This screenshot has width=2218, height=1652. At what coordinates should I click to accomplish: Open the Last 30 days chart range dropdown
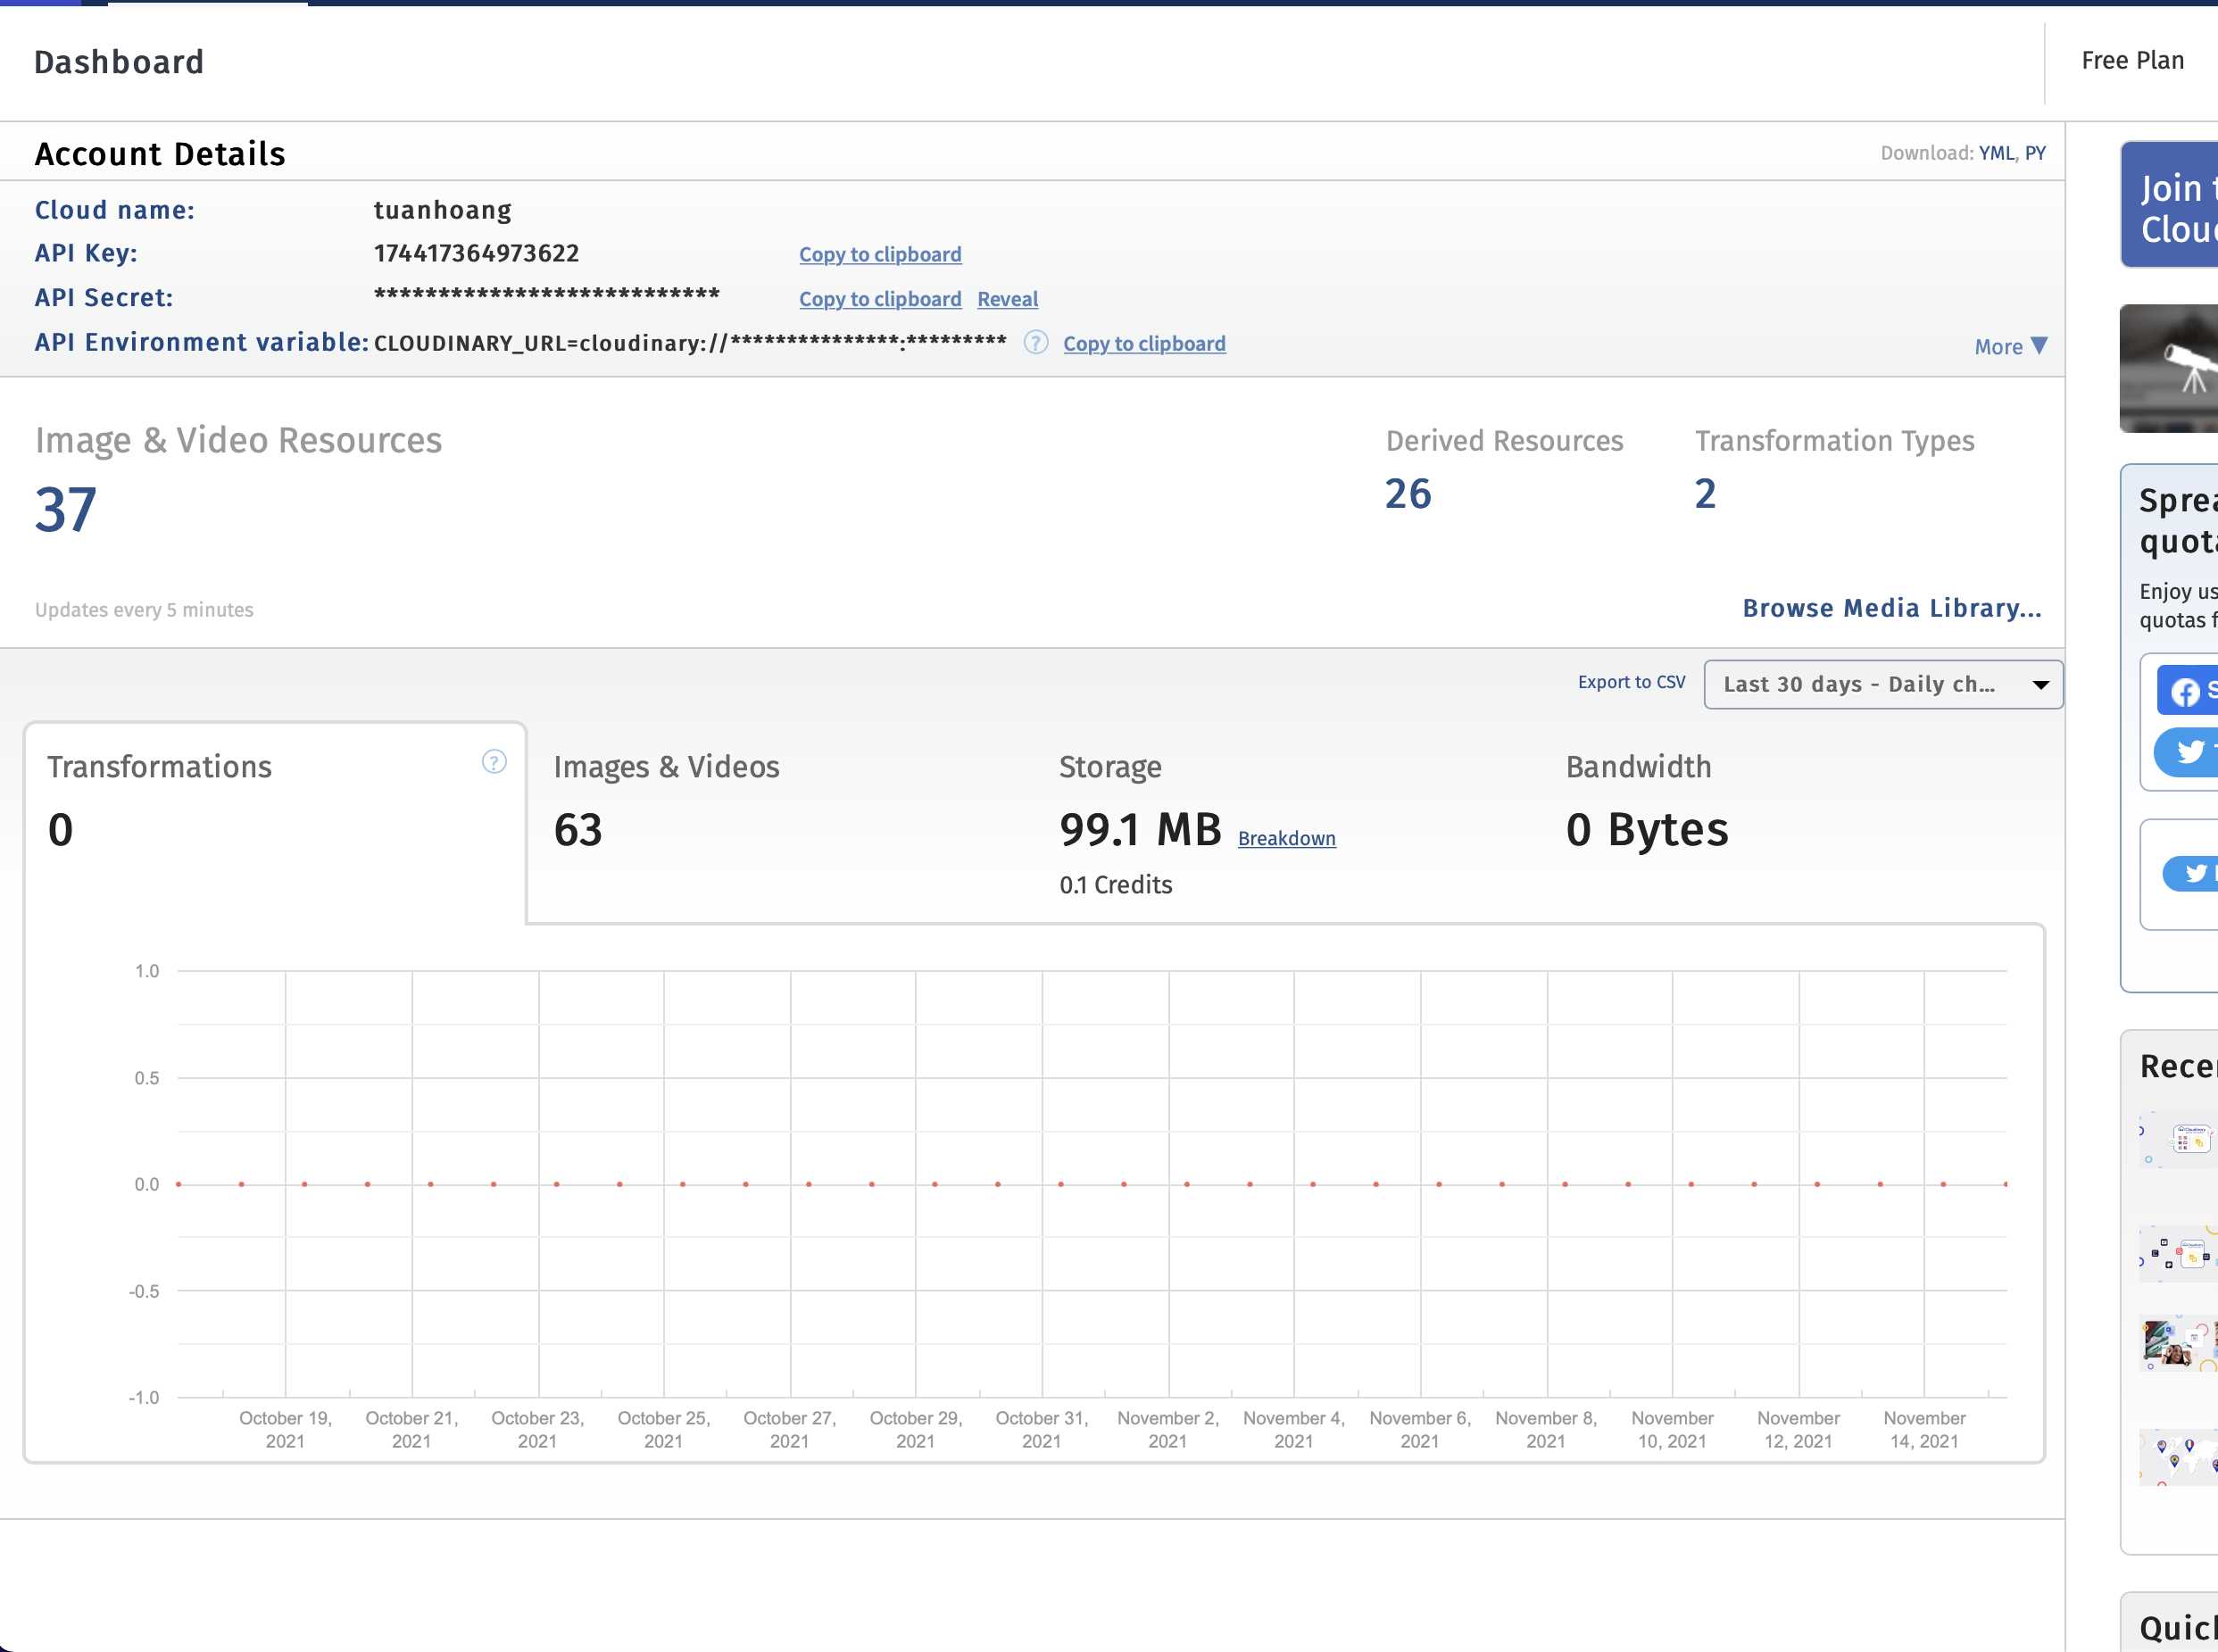click(1883, 685)
